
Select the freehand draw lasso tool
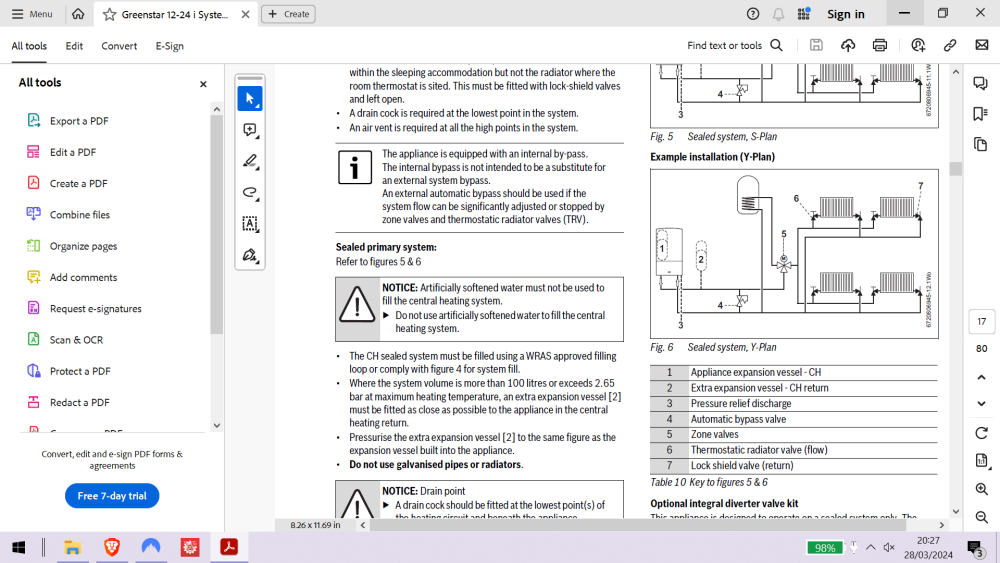[x=249, y=192]
